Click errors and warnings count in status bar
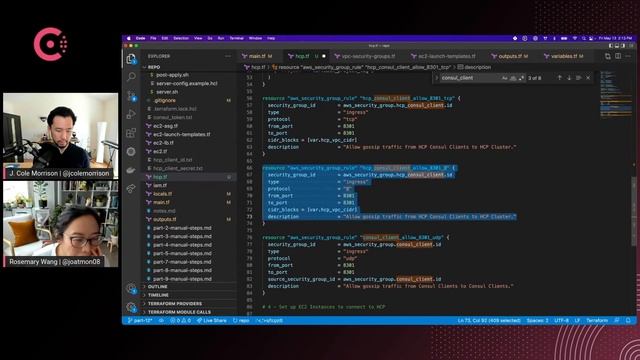This screenshot has height=360, width=640. point(180,320)
